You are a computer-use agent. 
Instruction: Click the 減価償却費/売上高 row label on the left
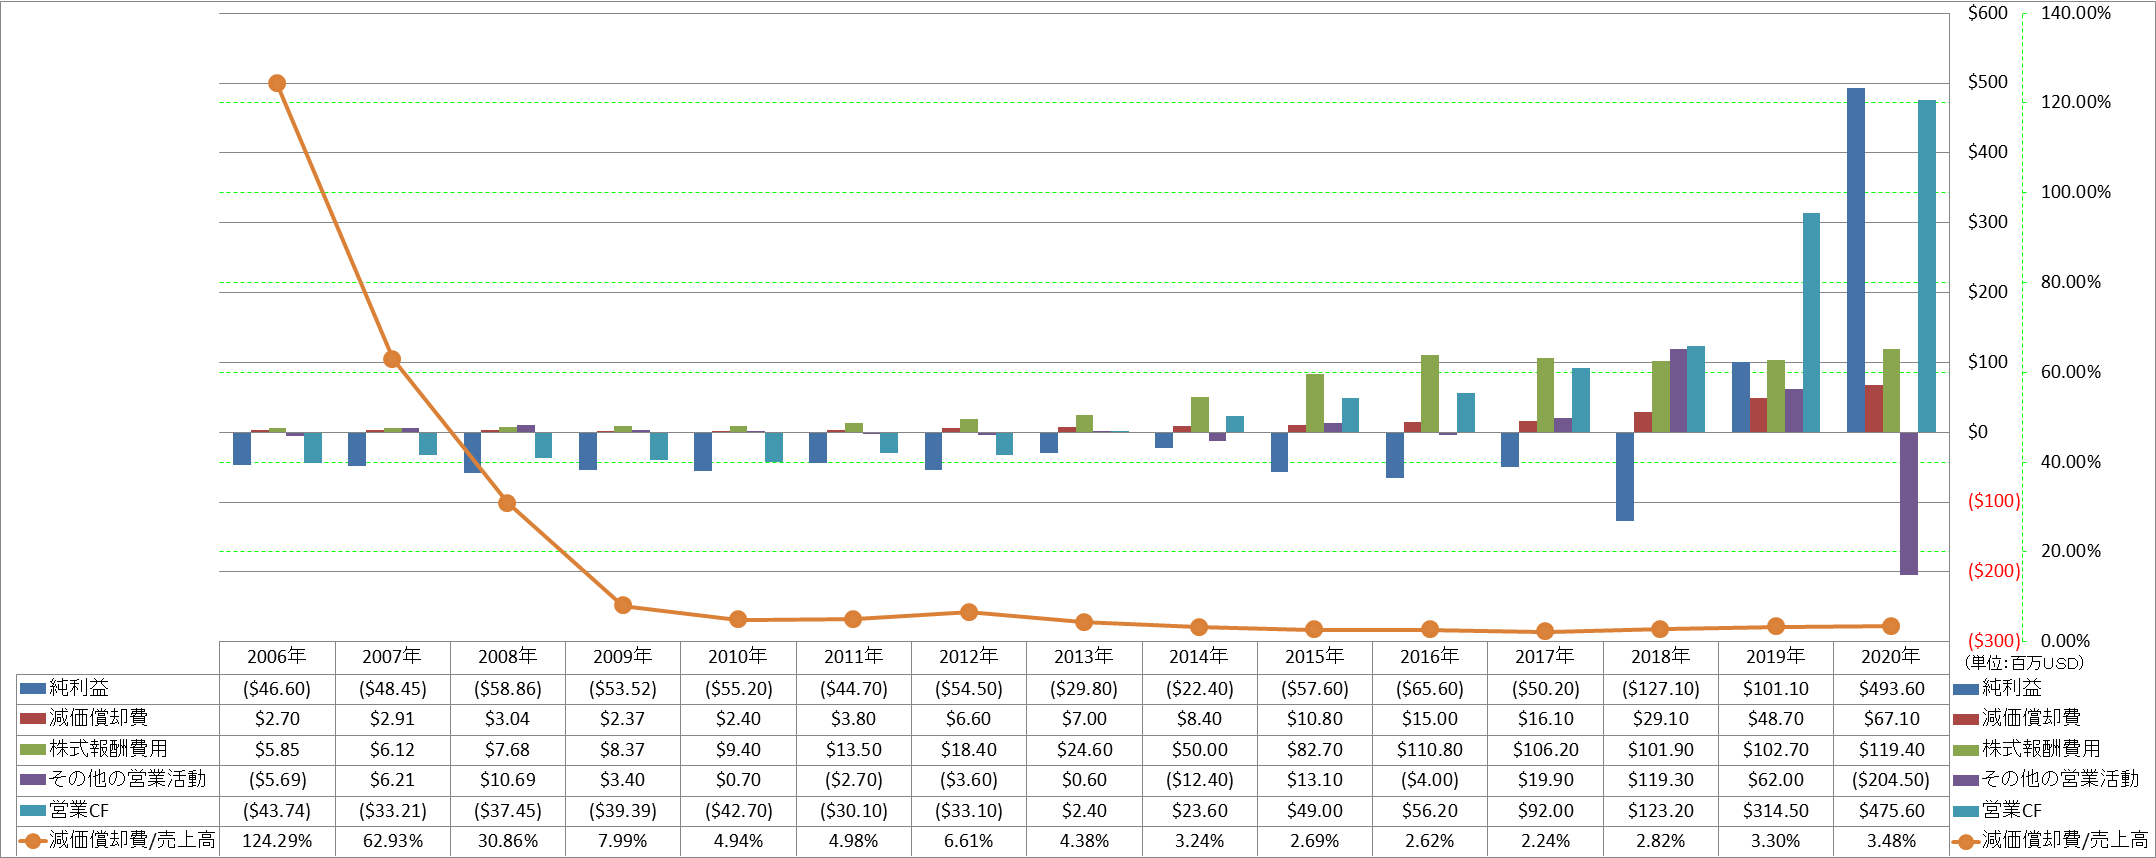click(x=132, y=841)
